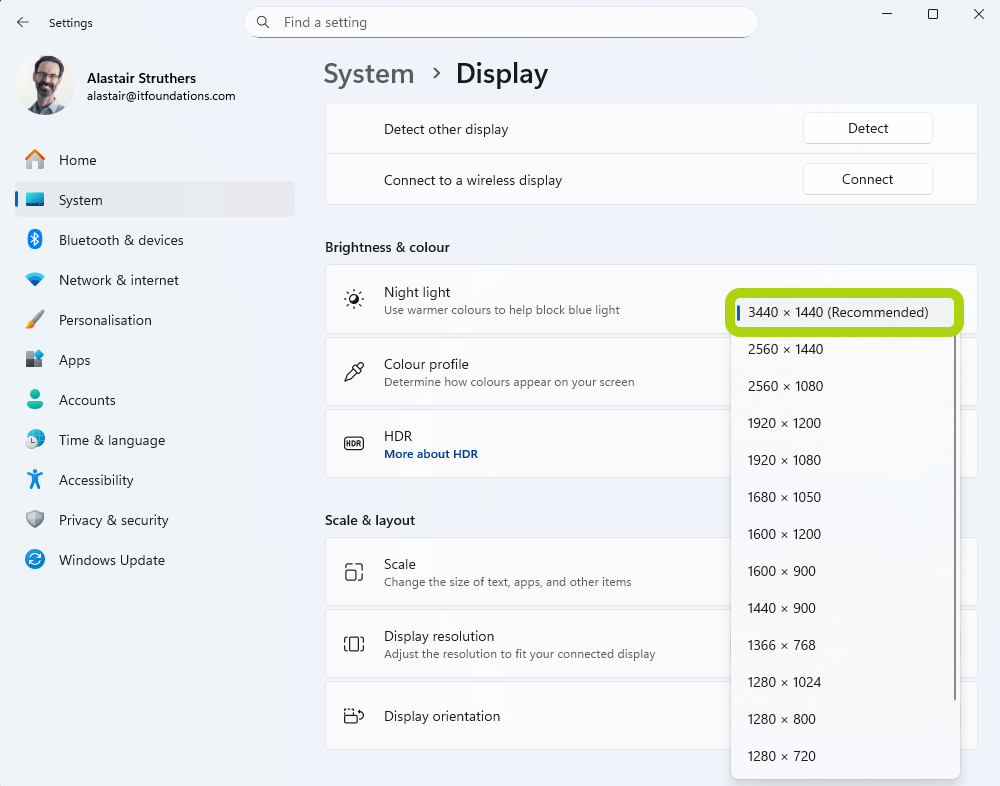This screenshot has height=786, width=1000.
Task: Open the More about HDR link
Action: click(x=431, y=453)
